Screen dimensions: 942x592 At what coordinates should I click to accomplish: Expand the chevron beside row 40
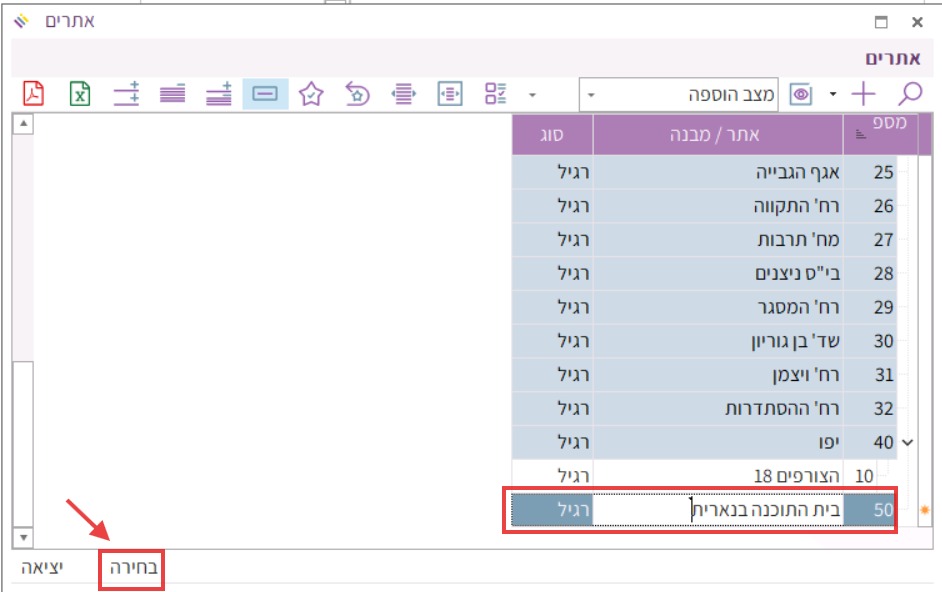[908, 441]
